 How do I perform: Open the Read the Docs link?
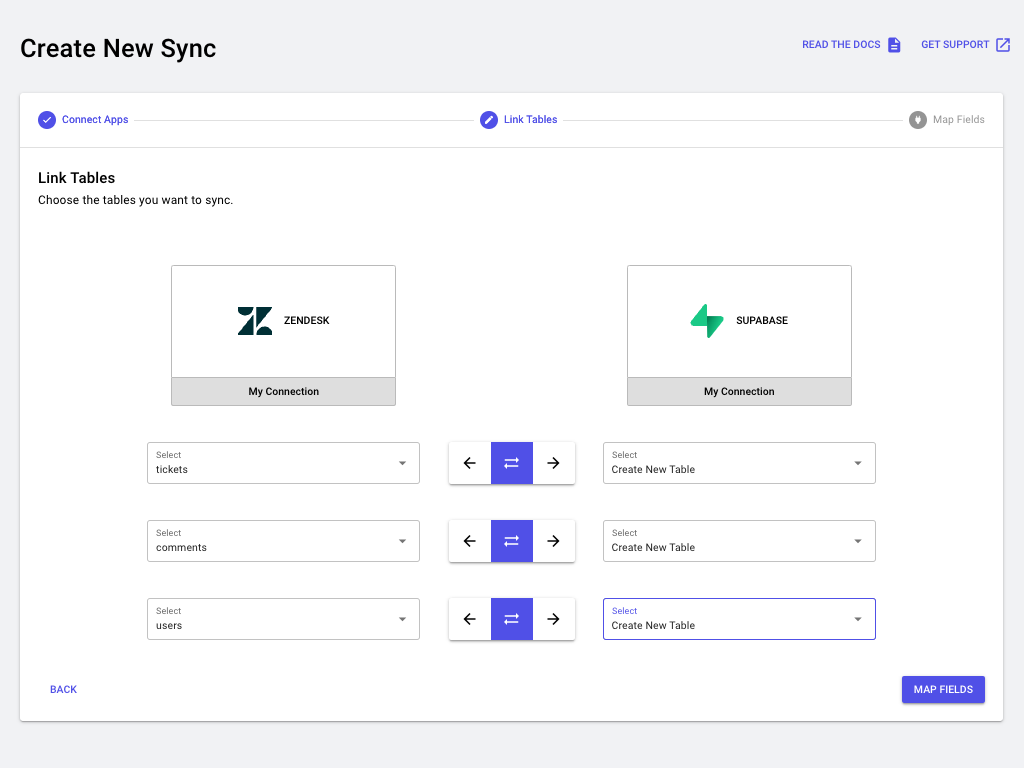(841, 45)
